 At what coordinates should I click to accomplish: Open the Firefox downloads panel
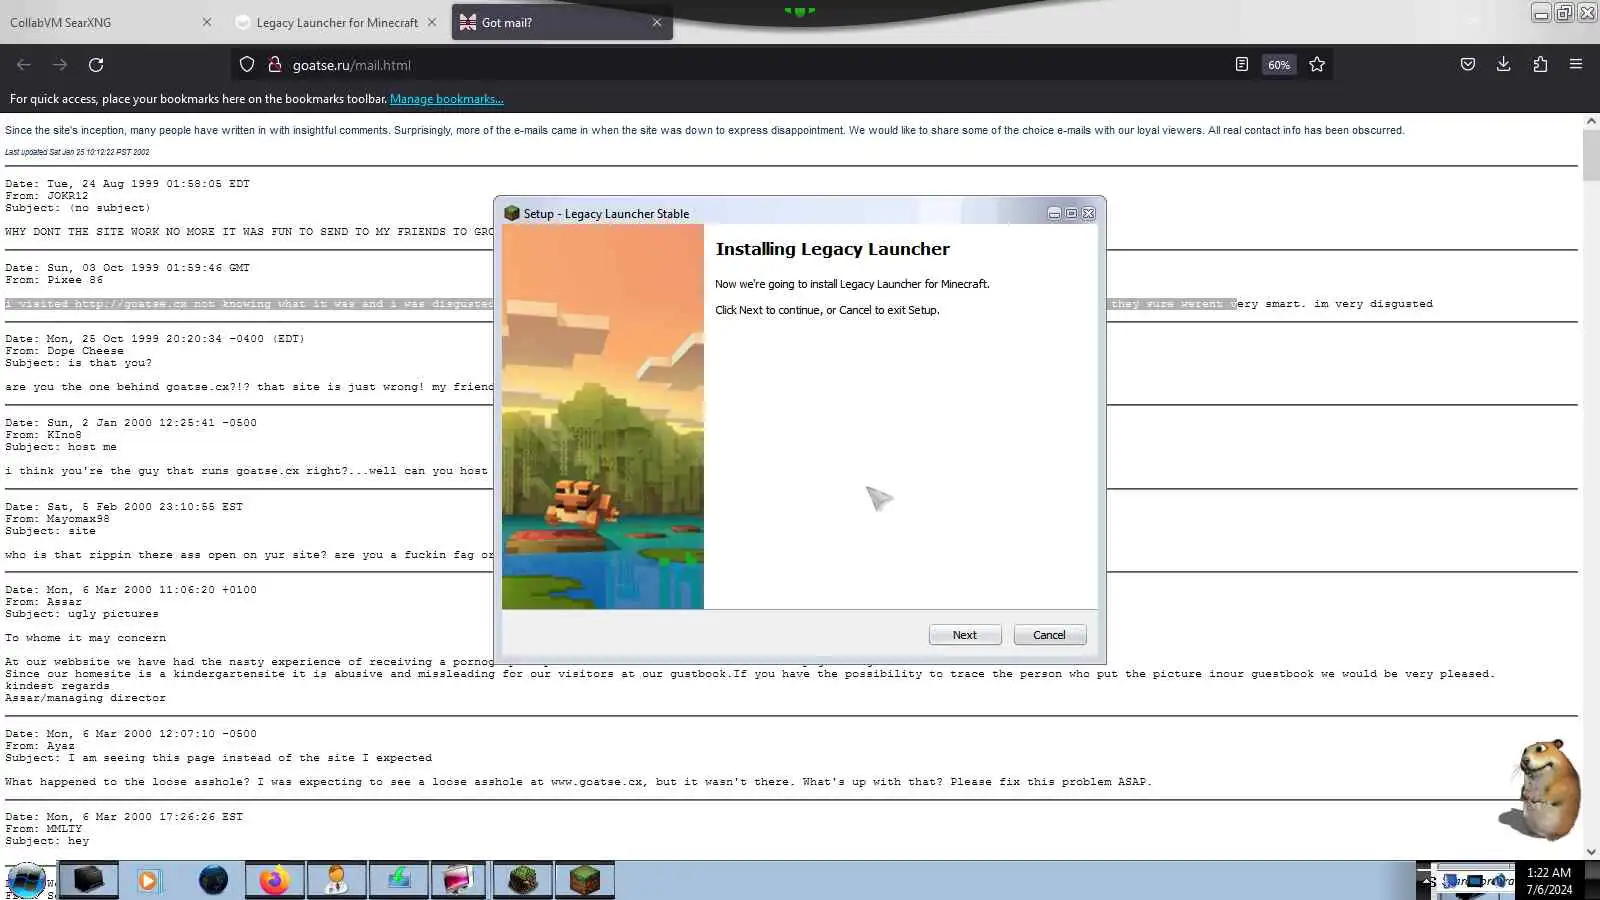pos(1503,65)
